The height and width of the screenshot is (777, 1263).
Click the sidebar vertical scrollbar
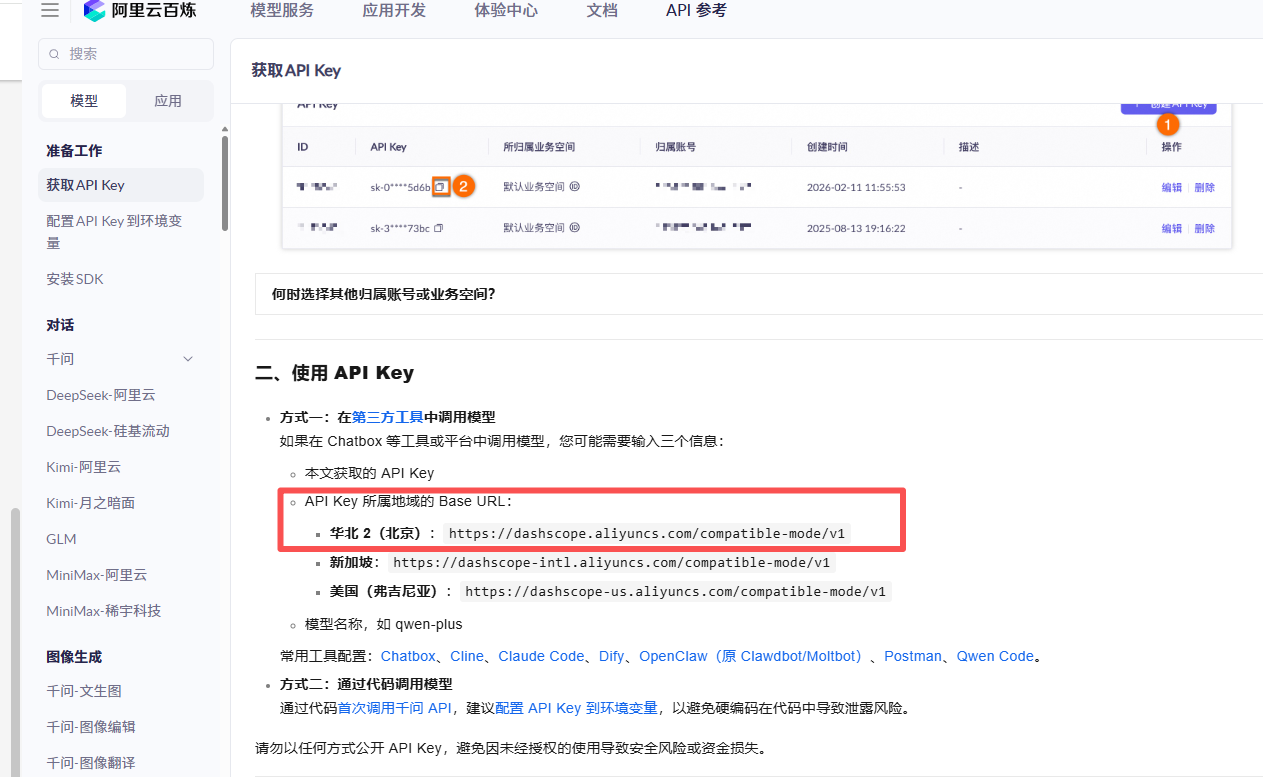coord(225,183)
